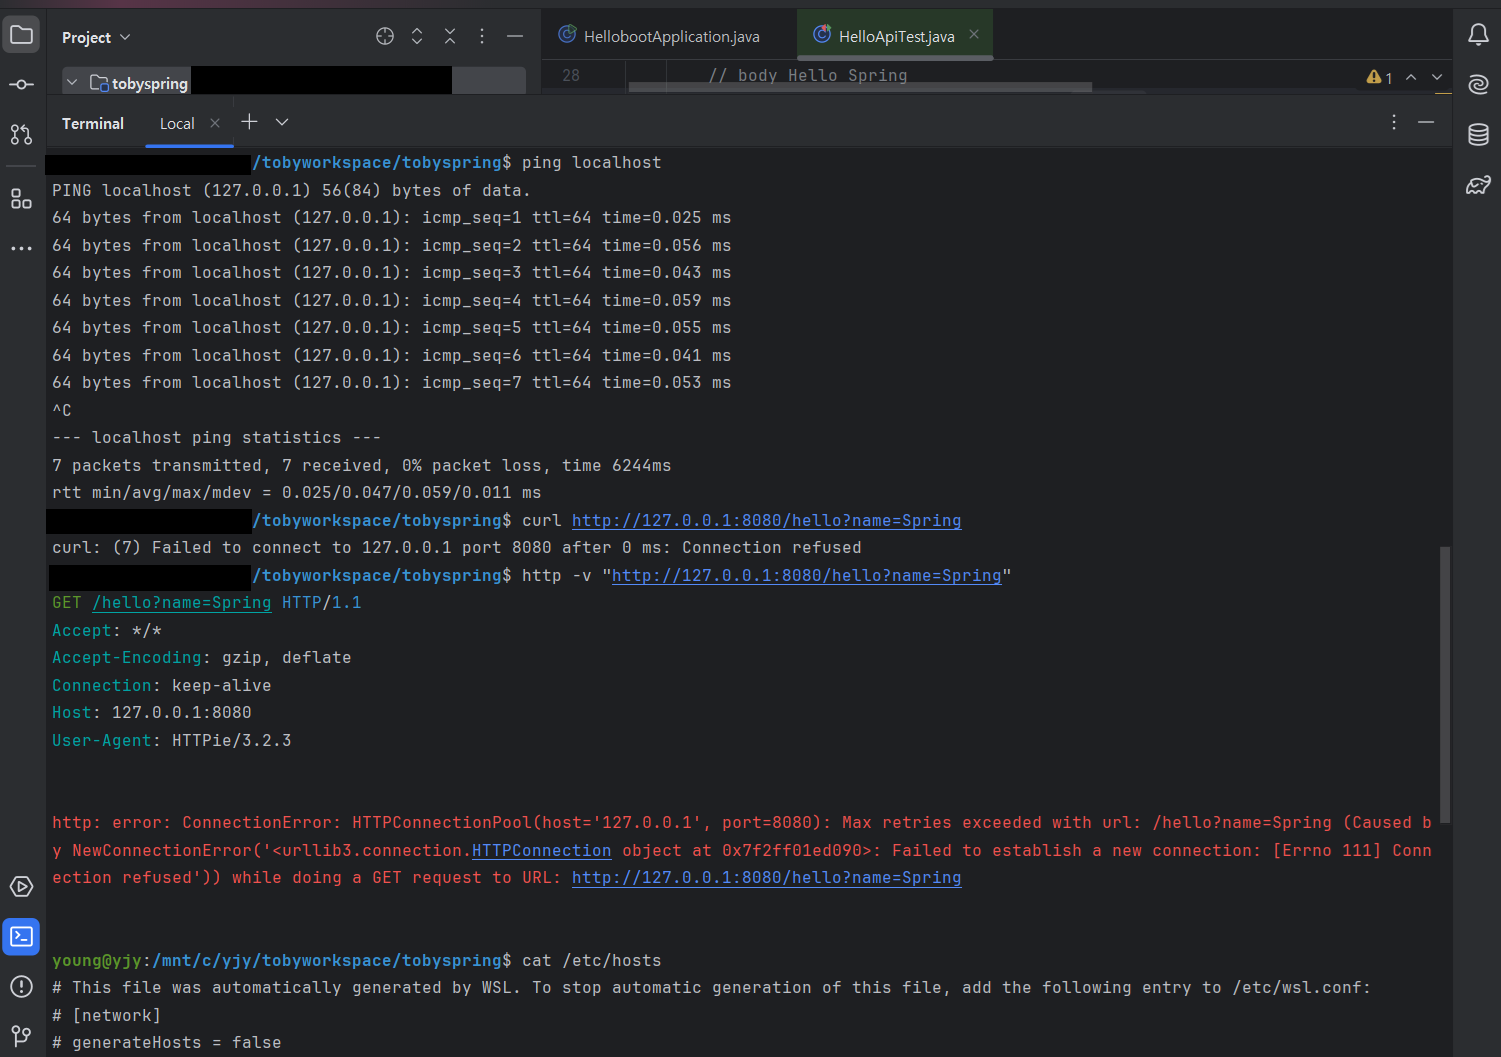Open the Database tool window
Image resolution: width=1501 pixels, height=1057 pixels.
coord(1478,134)
